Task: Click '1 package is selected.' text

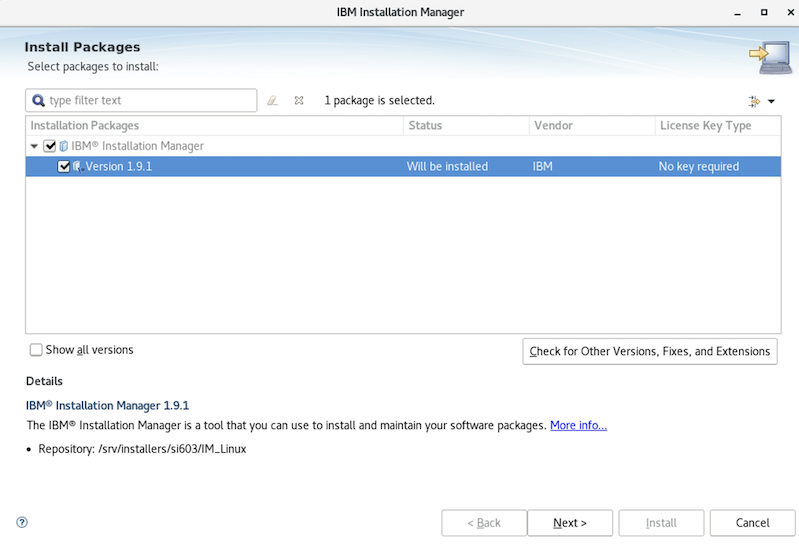Action: [x=380, y=100]
